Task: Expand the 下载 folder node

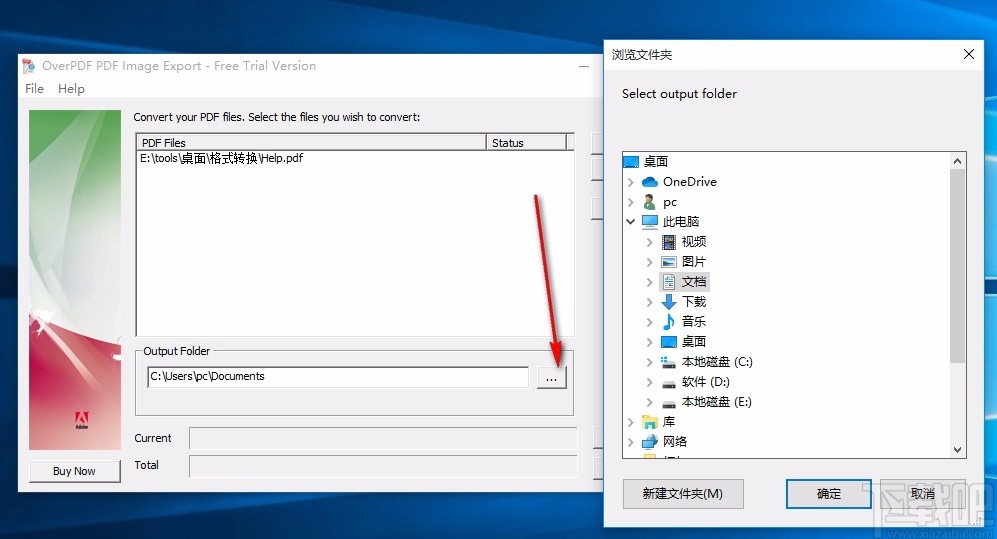Action: (x=649, y=302)
